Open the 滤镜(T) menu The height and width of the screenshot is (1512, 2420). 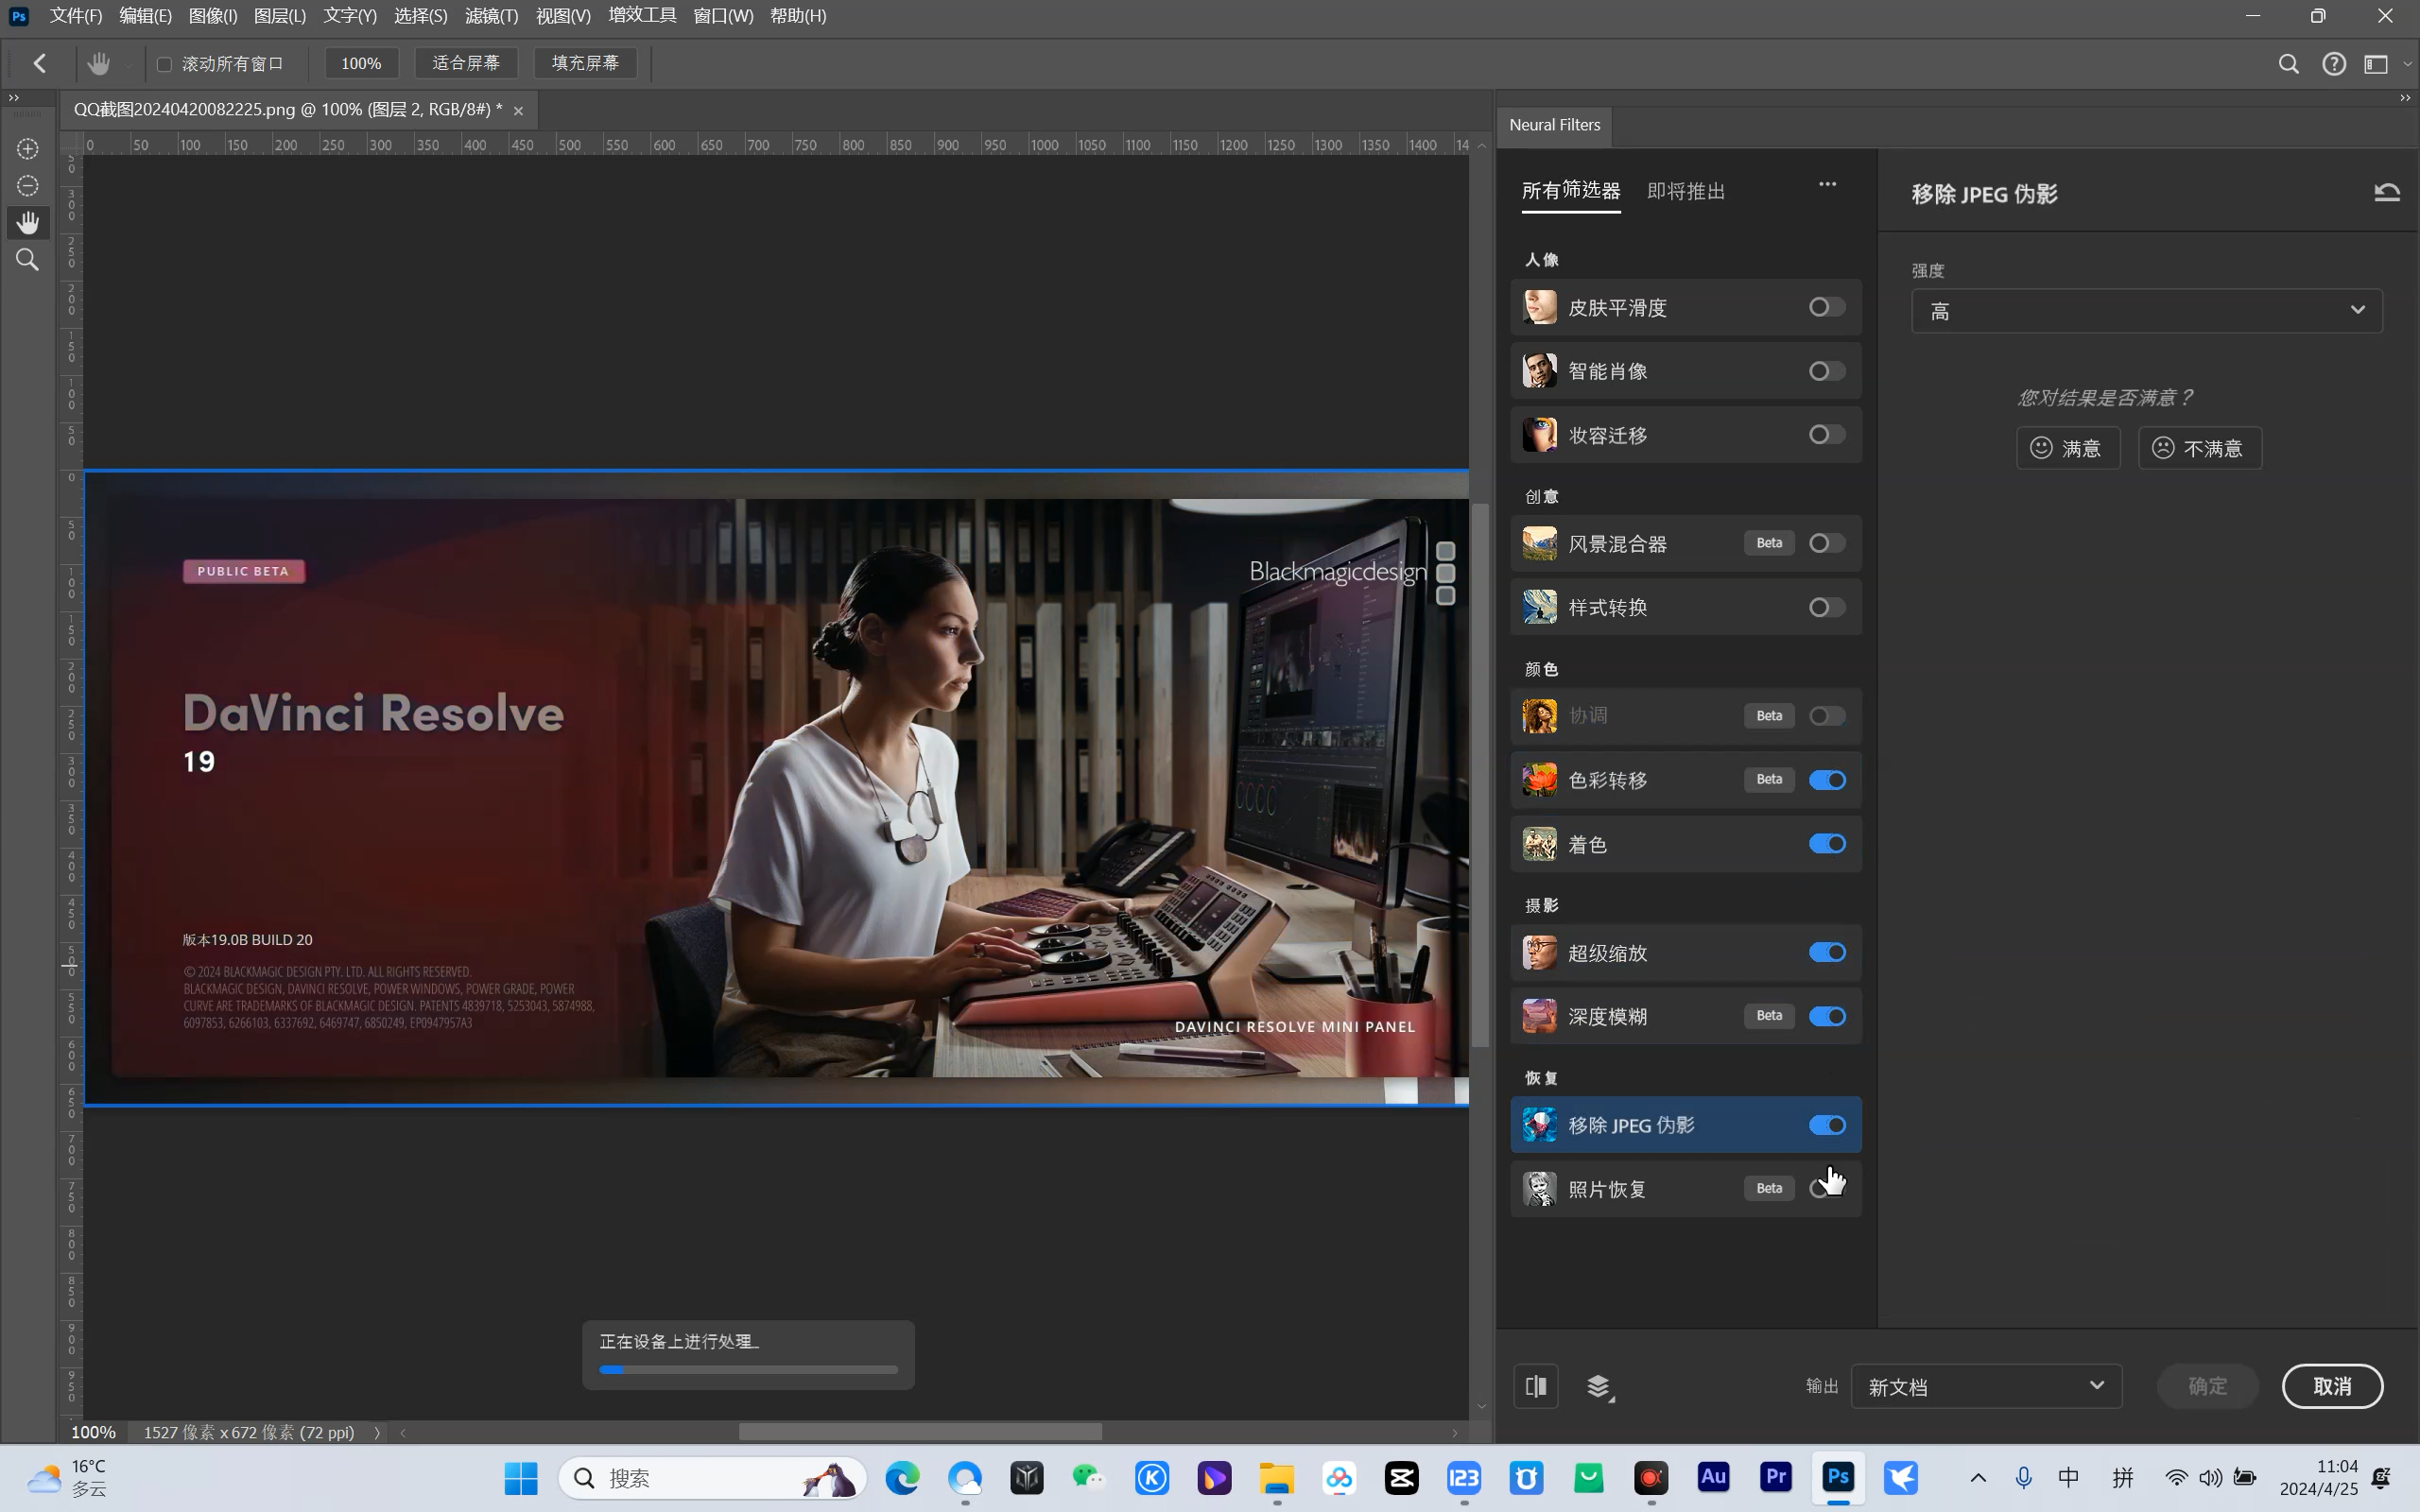491,16
